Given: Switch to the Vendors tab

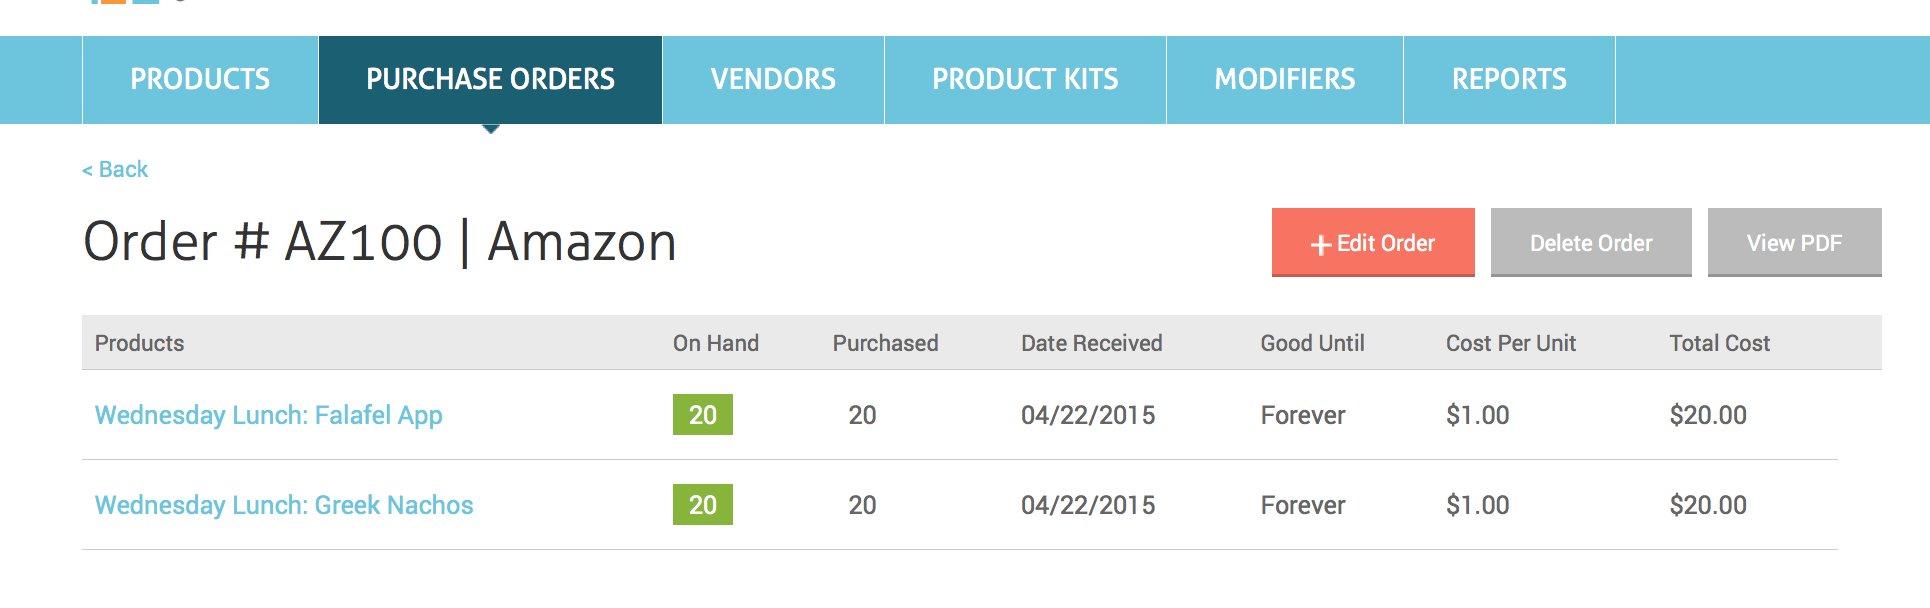Looking at the screenshot, I should click(773, 80).
